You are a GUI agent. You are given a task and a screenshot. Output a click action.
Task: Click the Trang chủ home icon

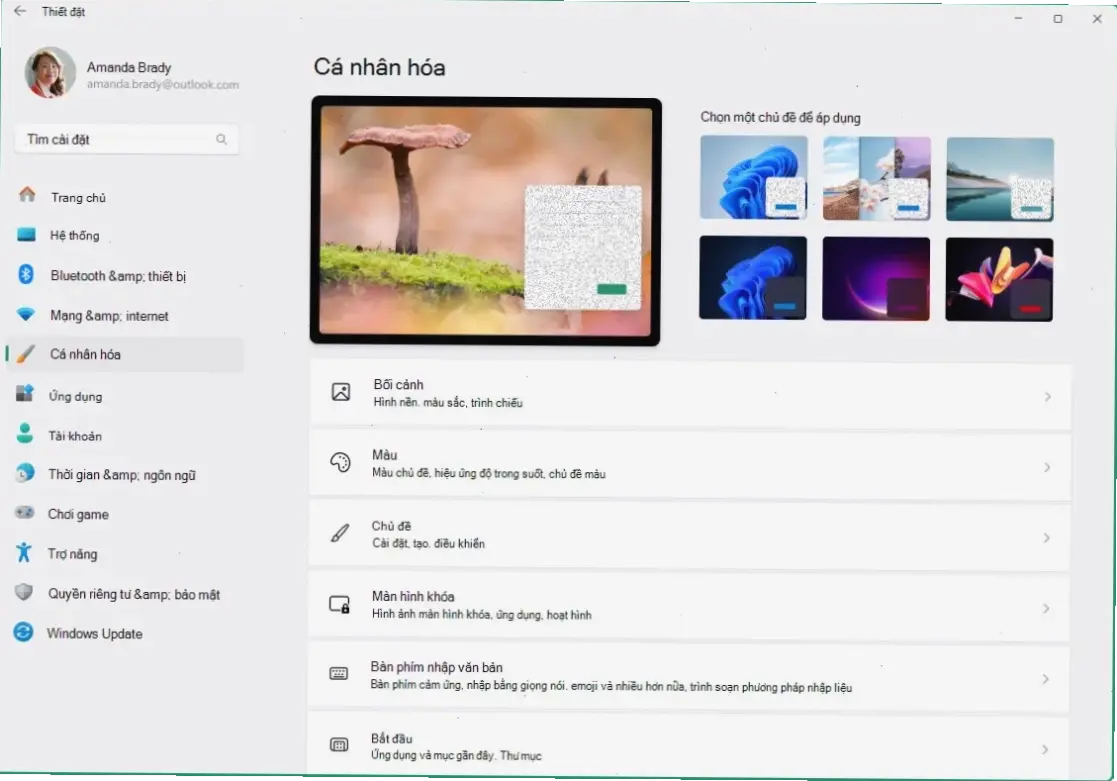27,196
